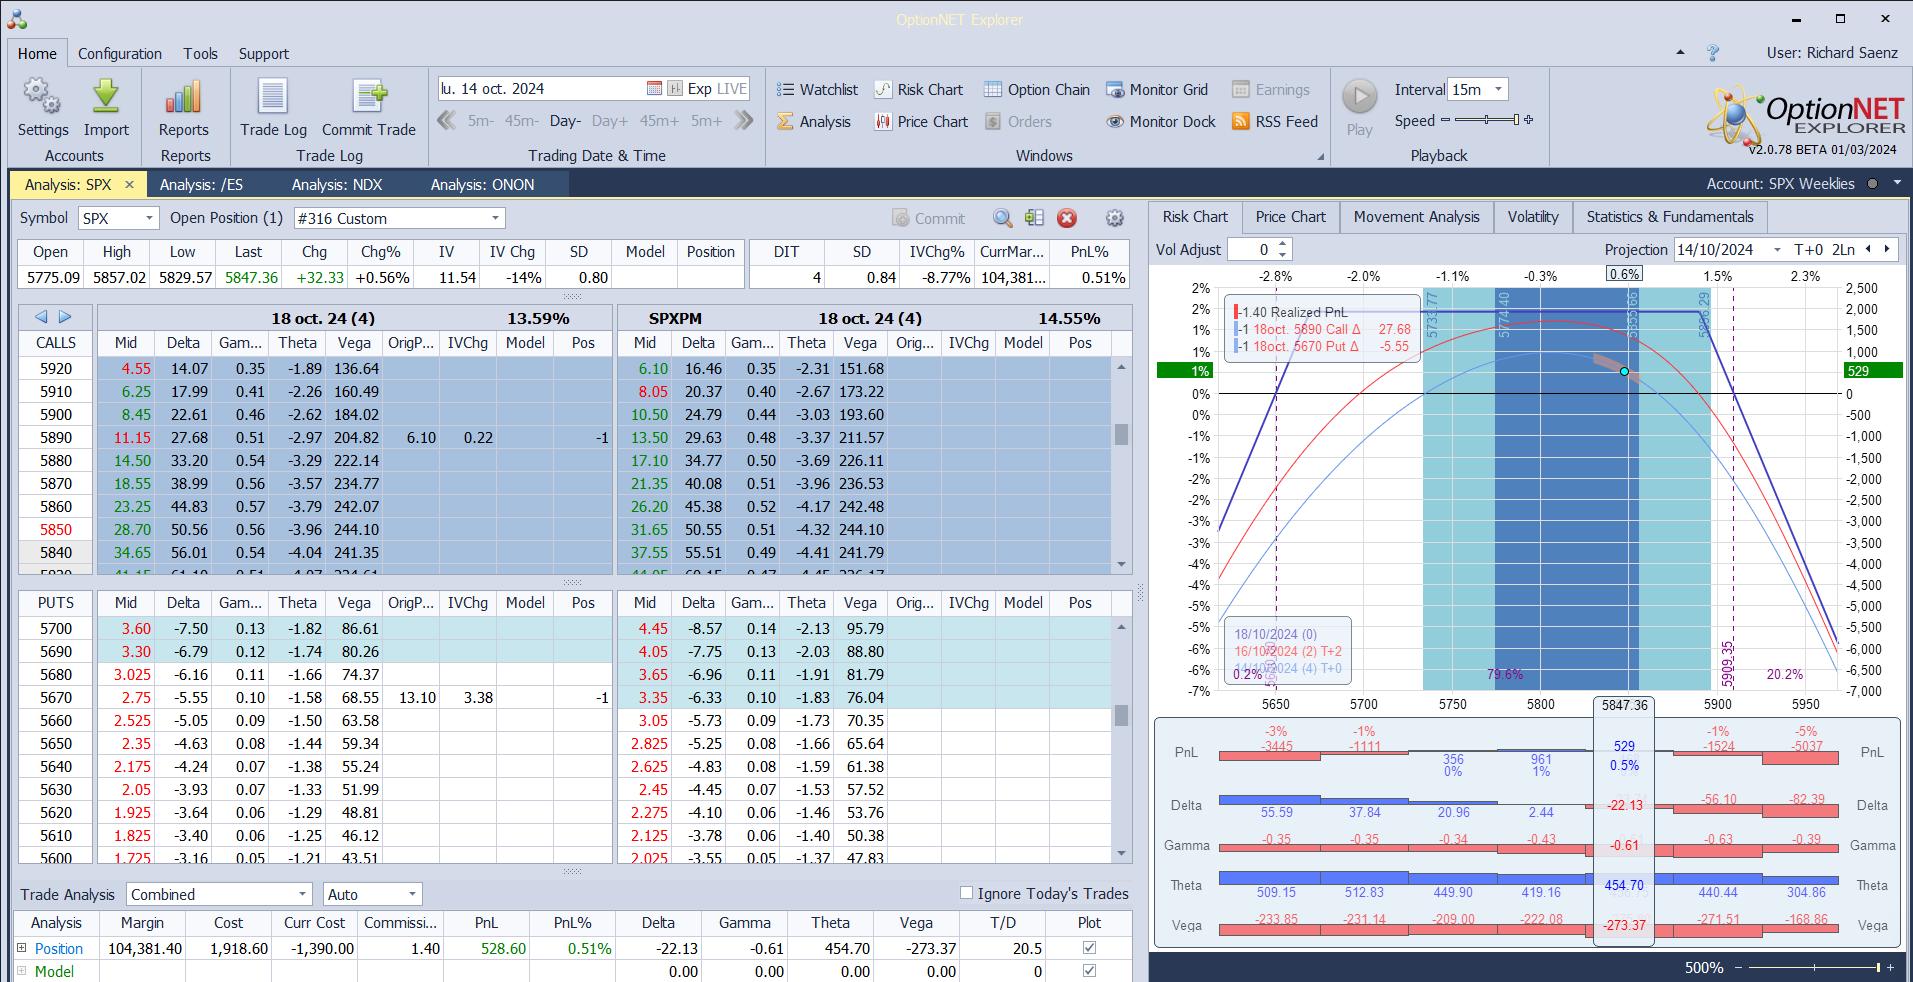The height and width of the screenshot is (982, 1913).
Task: Expand the Model row in analysis table
Action: pyautogui.click(x=22, y=971)
